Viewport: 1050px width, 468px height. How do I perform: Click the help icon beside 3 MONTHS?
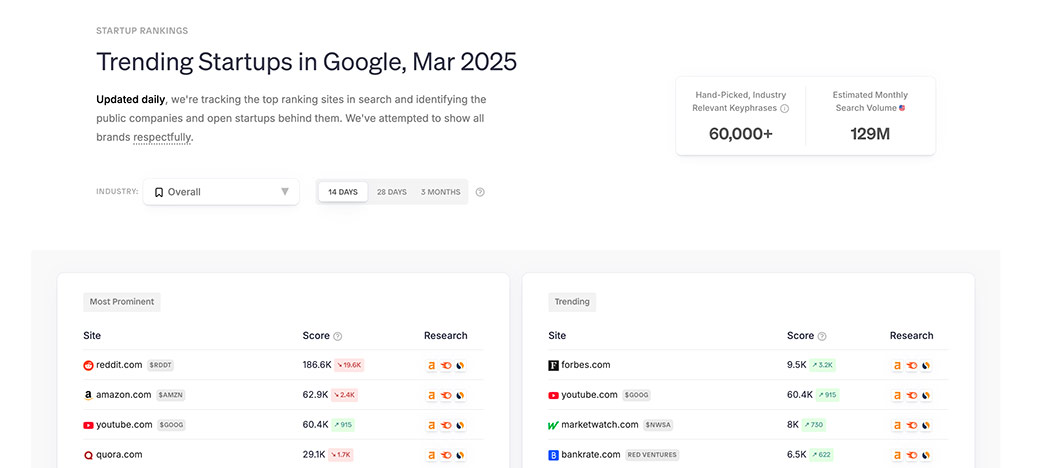[480, 192]
